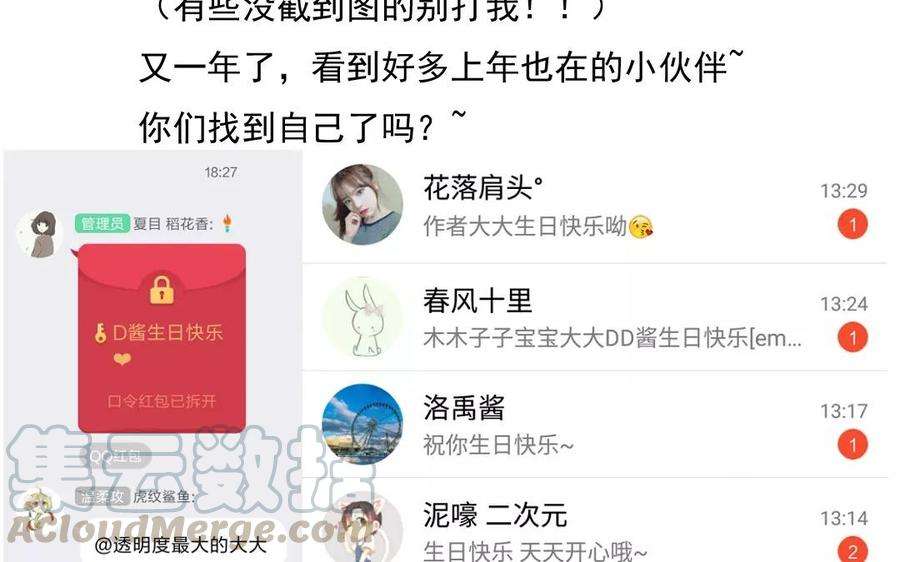Image resolution: width=900 pixels, height=562 pixels.
Task: Open the 夏目 稻花香 sender avatar
Action: (41, 233)
